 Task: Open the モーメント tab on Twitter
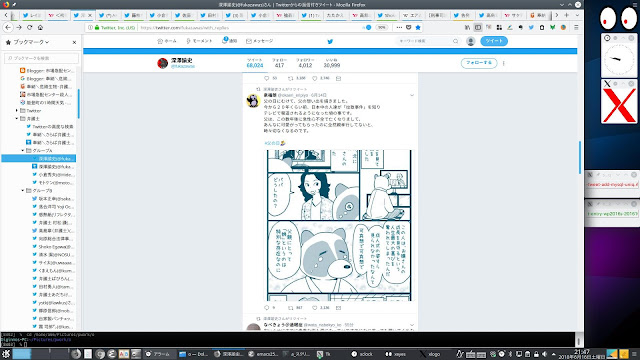tap(199, 41)
